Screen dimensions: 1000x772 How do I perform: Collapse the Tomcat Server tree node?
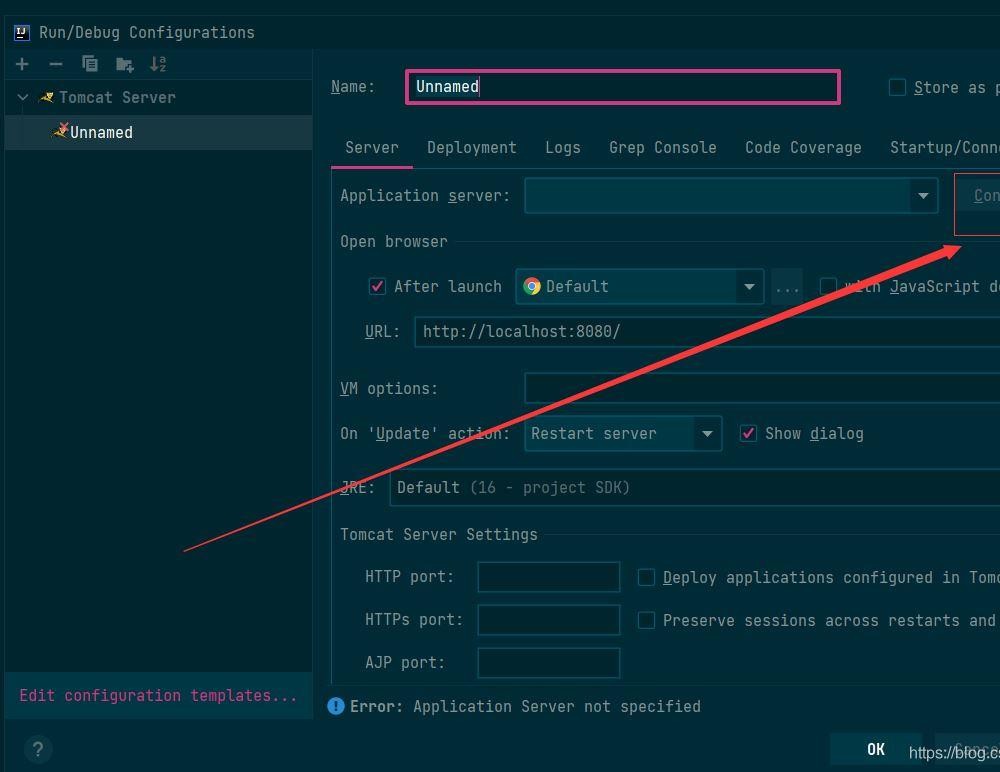tap(23, 98)
